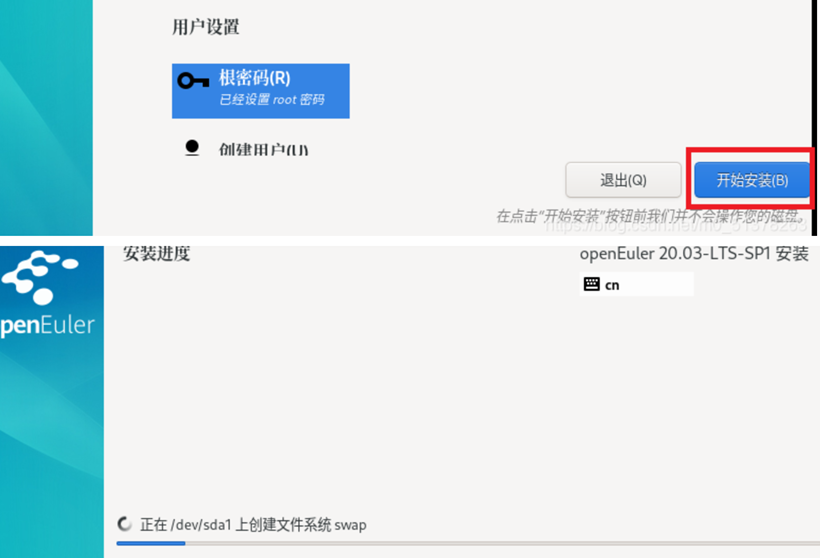Screen dimensions: 820x558
Task: Click the hint text below 开始安装 button
Action: (650, 216)
